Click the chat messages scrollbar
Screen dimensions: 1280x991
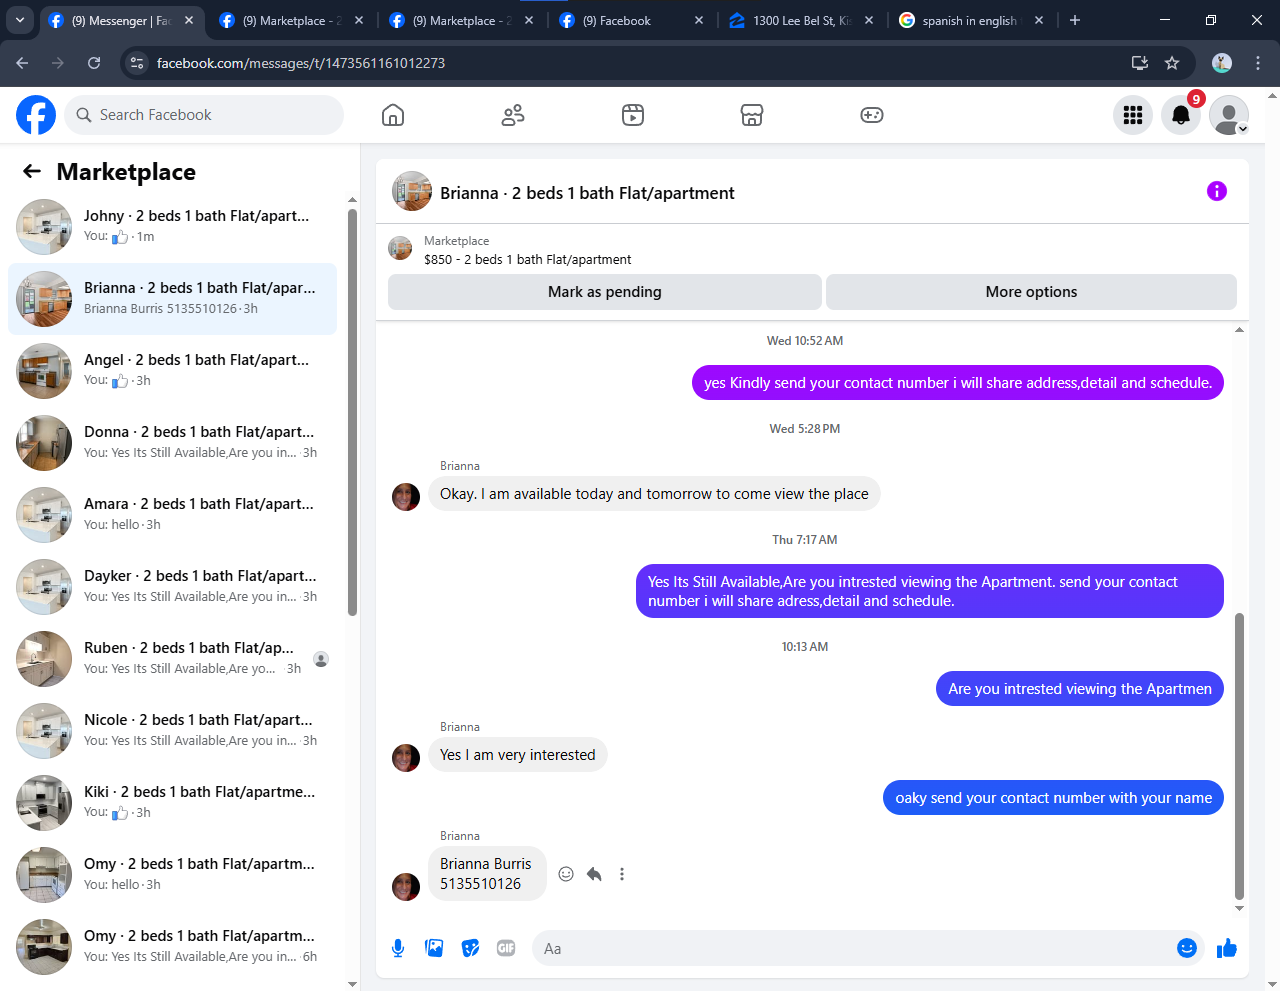tap(1240, 756)
